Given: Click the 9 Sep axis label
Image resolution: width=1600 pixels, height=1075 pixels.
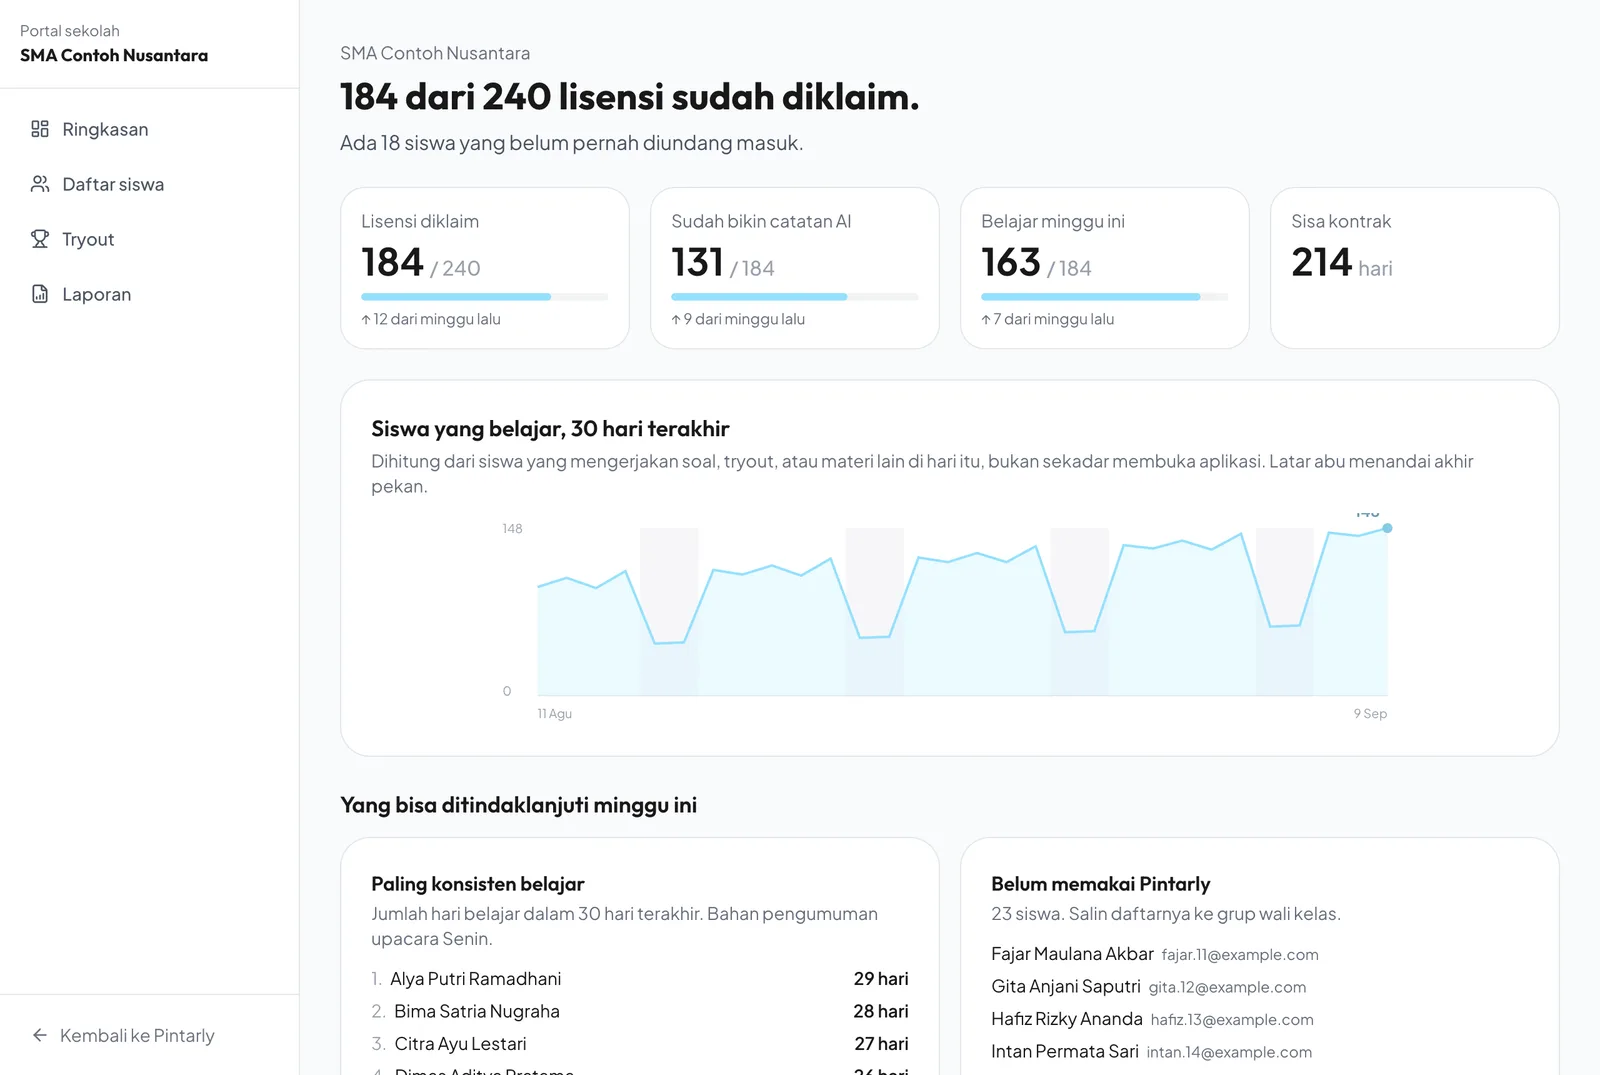Looking at the screenshot, I should point(1370,714).
